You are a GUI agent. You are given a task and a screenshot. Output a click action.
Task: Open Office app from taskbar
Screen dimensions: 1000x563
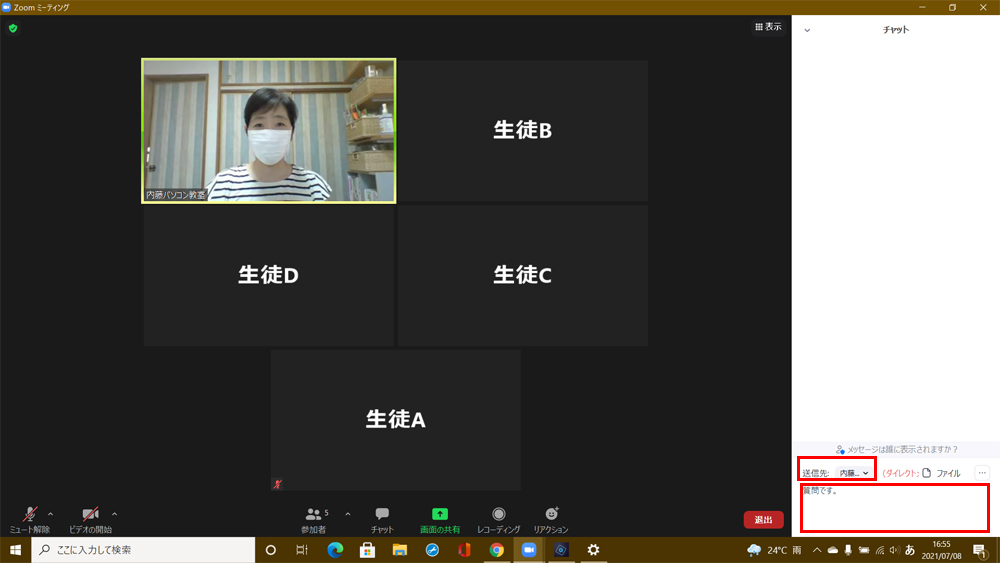pos(464,550)
